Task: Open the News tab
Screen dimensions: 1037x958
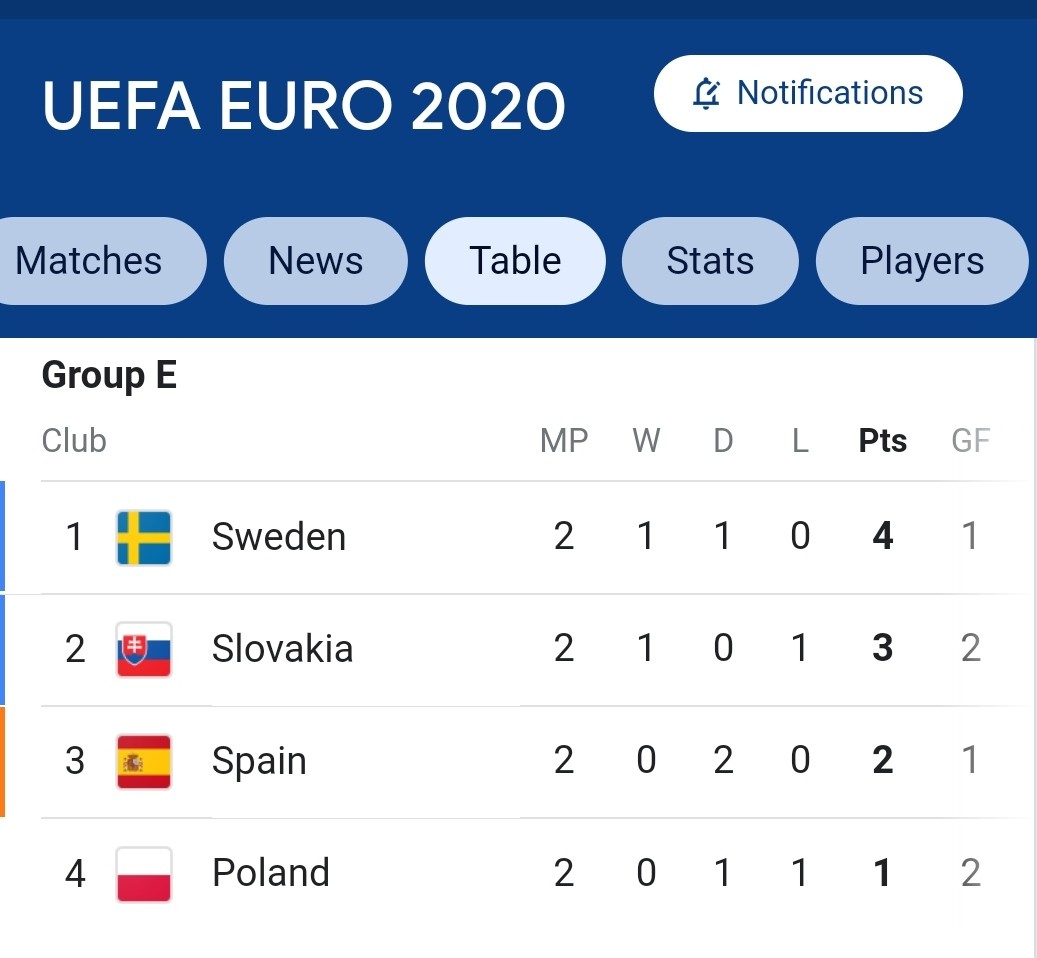Action: pyautogui.click(x=316, y=261)
